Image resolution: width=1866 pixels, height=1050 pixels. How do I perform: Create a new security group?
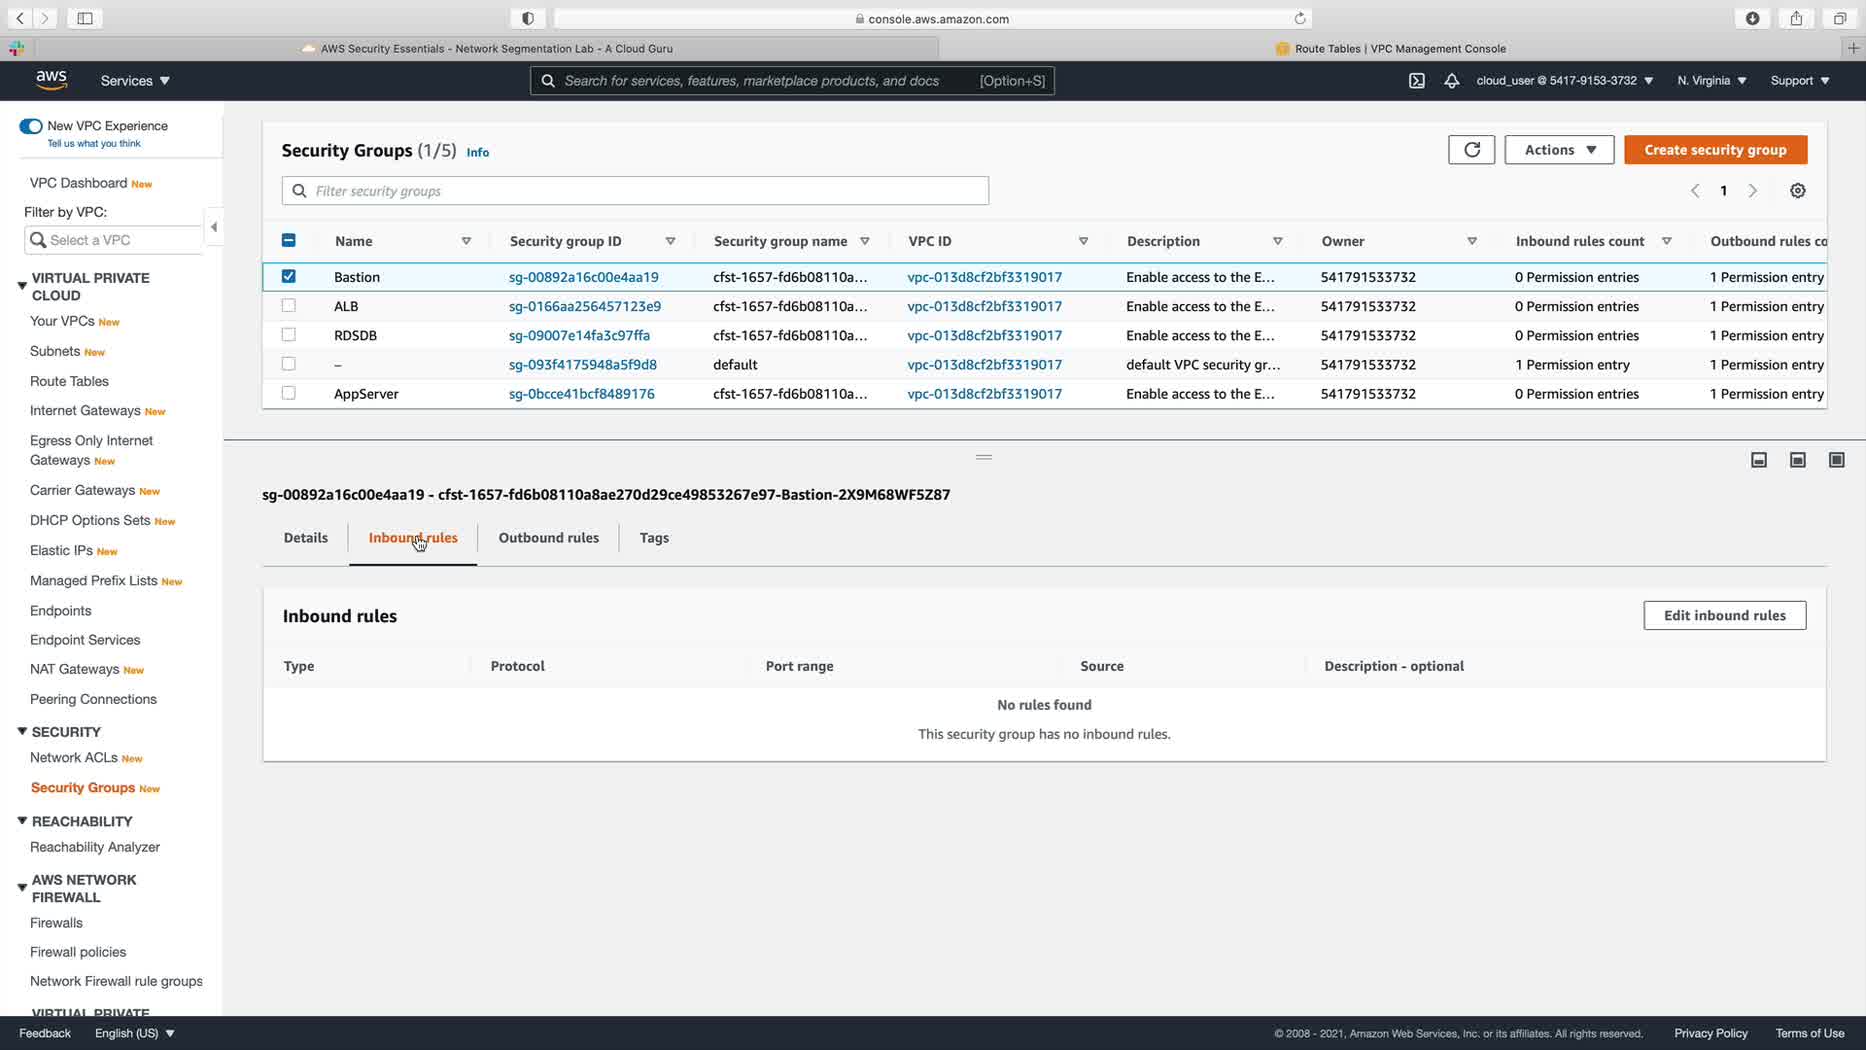[1715, 150]
